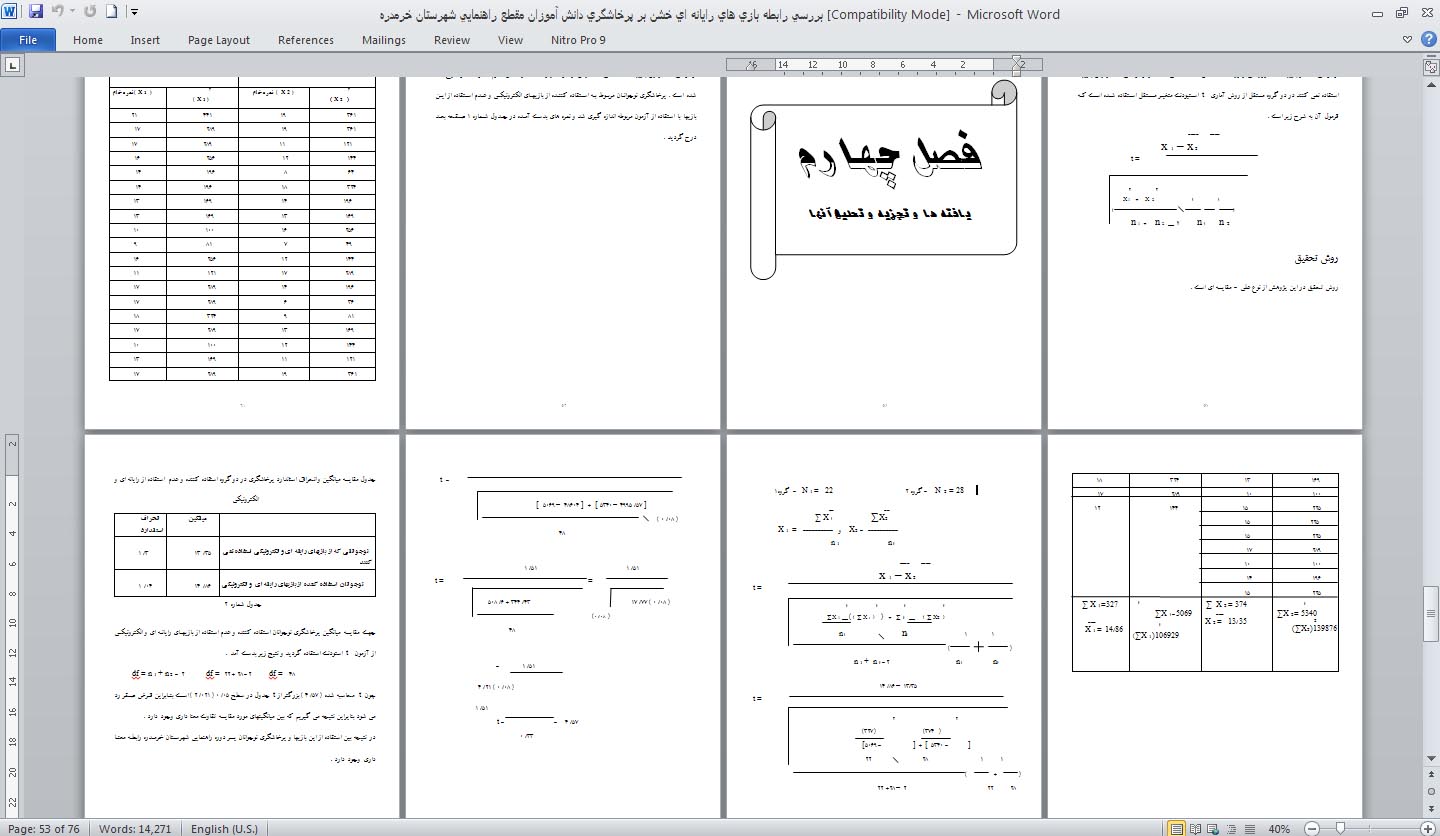Open the Page Layout ribbon tab
Viewport: 1440px width, 836px height.
pyautogui.click(x=219, y=40)
